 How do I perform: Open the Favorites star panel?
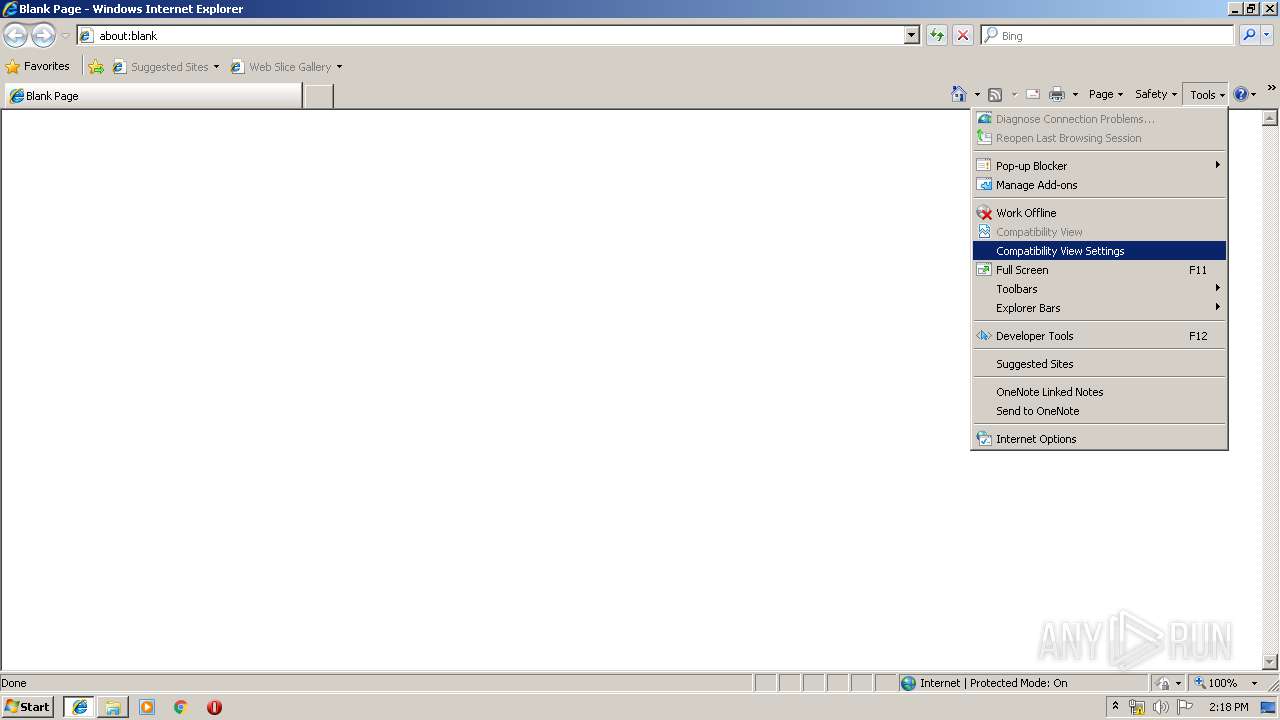click(x=38, y=66)
